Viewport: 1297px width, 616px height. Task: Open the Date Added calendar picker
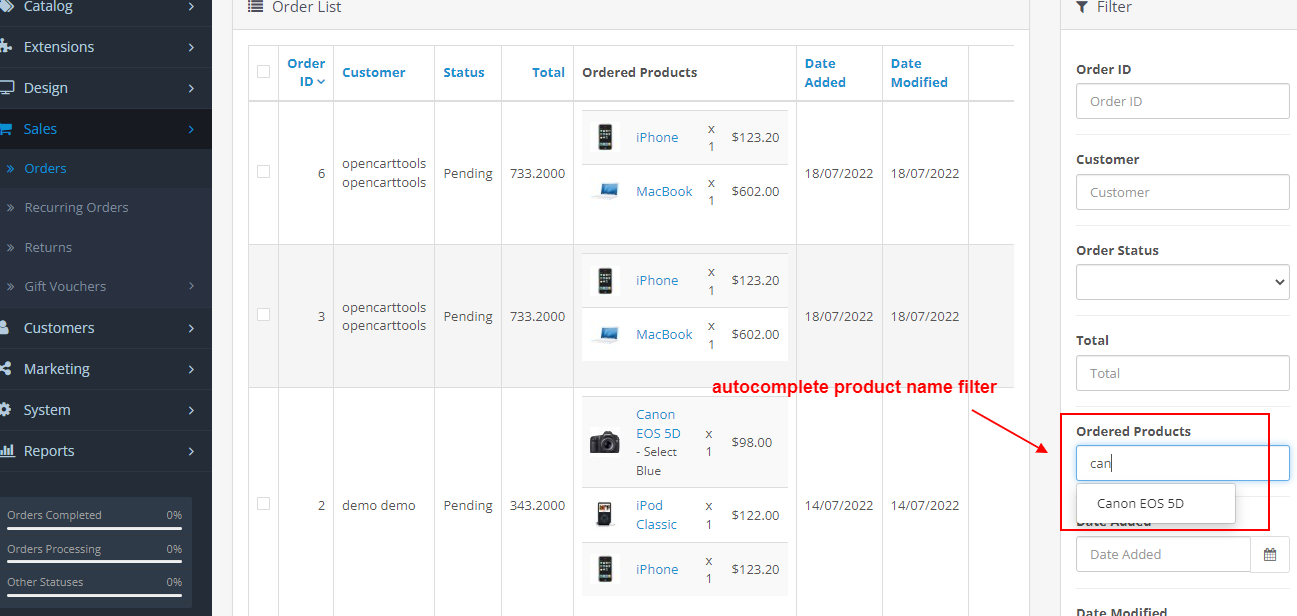(1270, 553)
